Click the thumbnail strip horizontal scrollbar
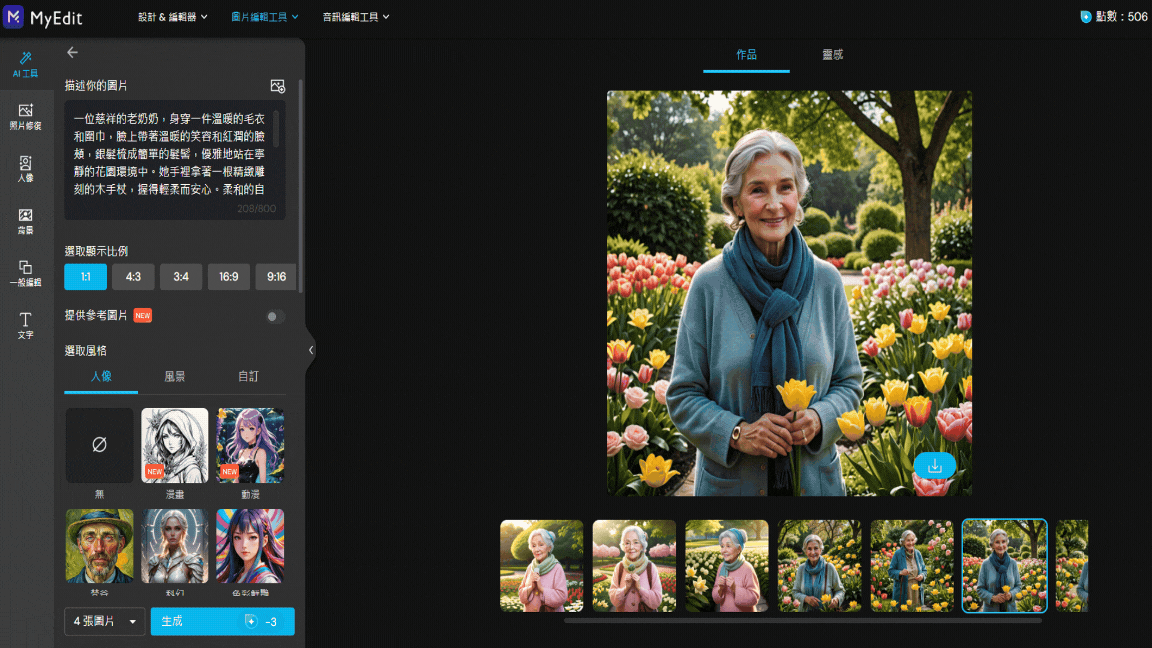 click(x=802, y=621)
